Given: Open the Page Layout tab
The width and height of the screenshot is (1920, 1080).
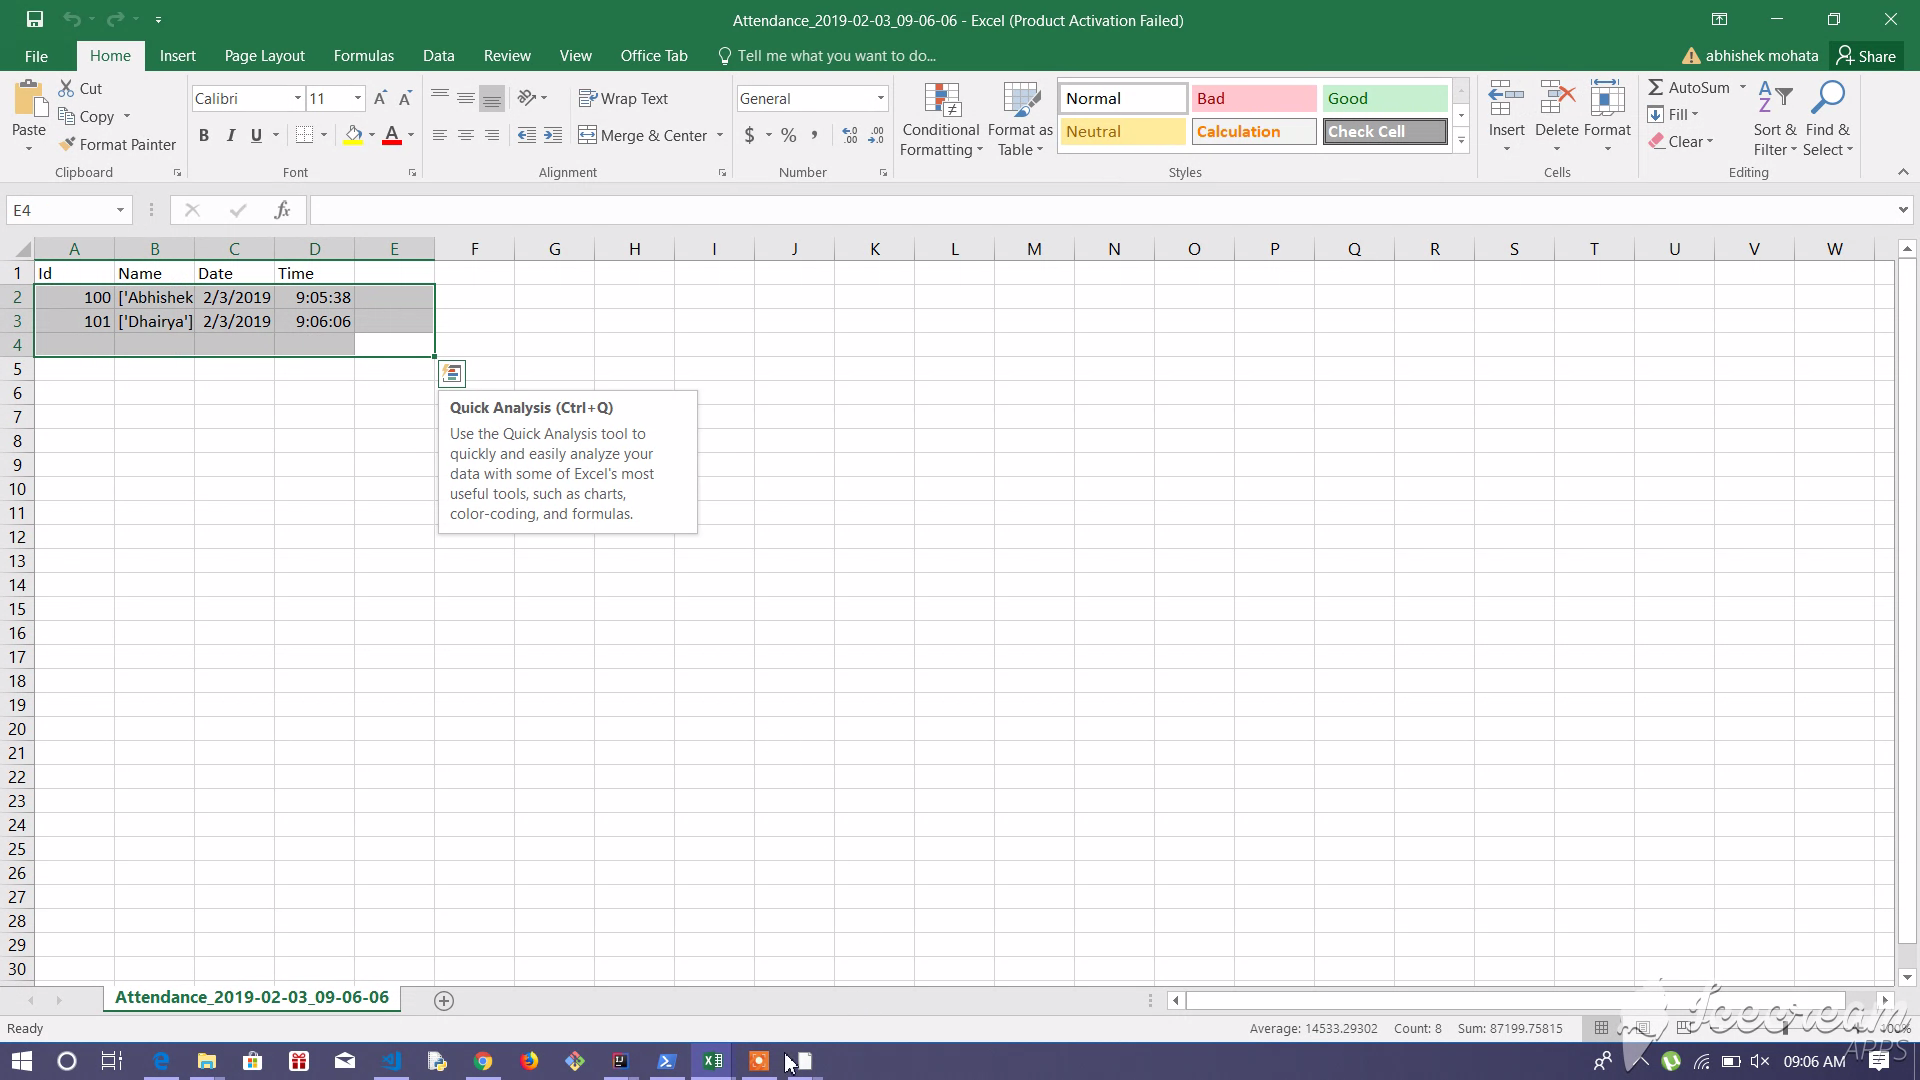Looking at the screenshot, I should click(264, 56).
